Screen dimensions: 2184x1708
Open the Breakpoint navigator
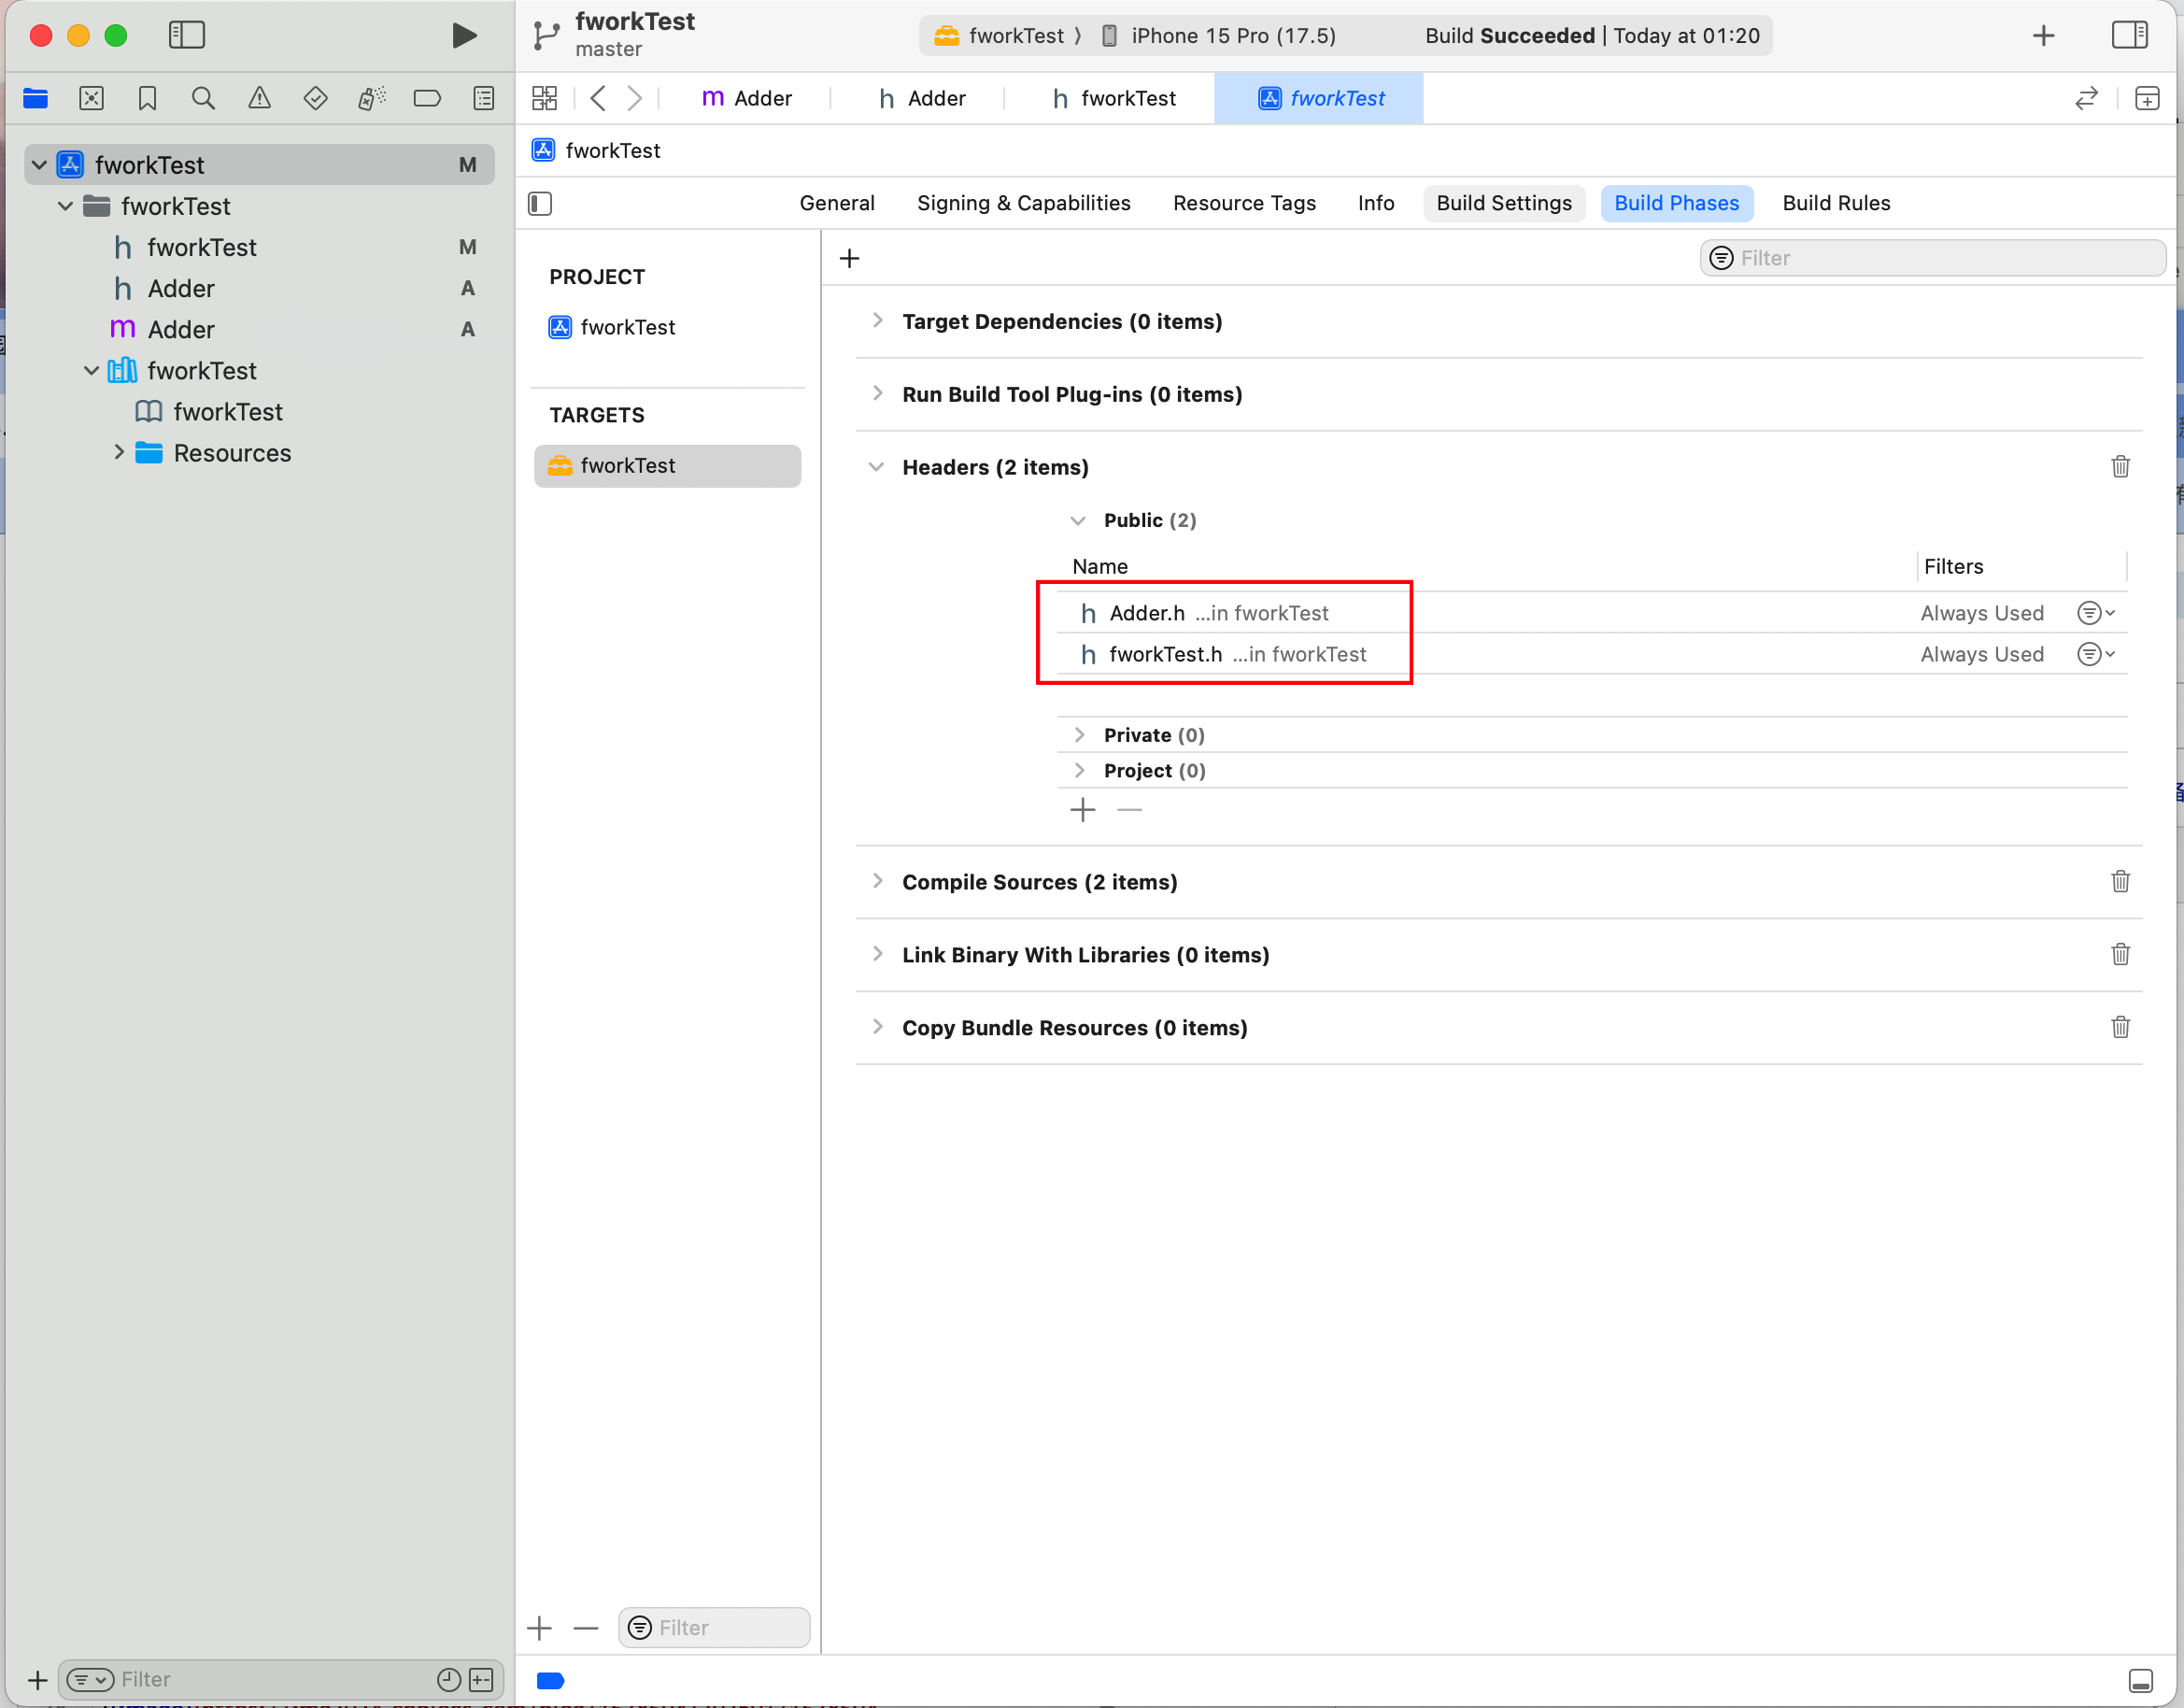point(427,98)
